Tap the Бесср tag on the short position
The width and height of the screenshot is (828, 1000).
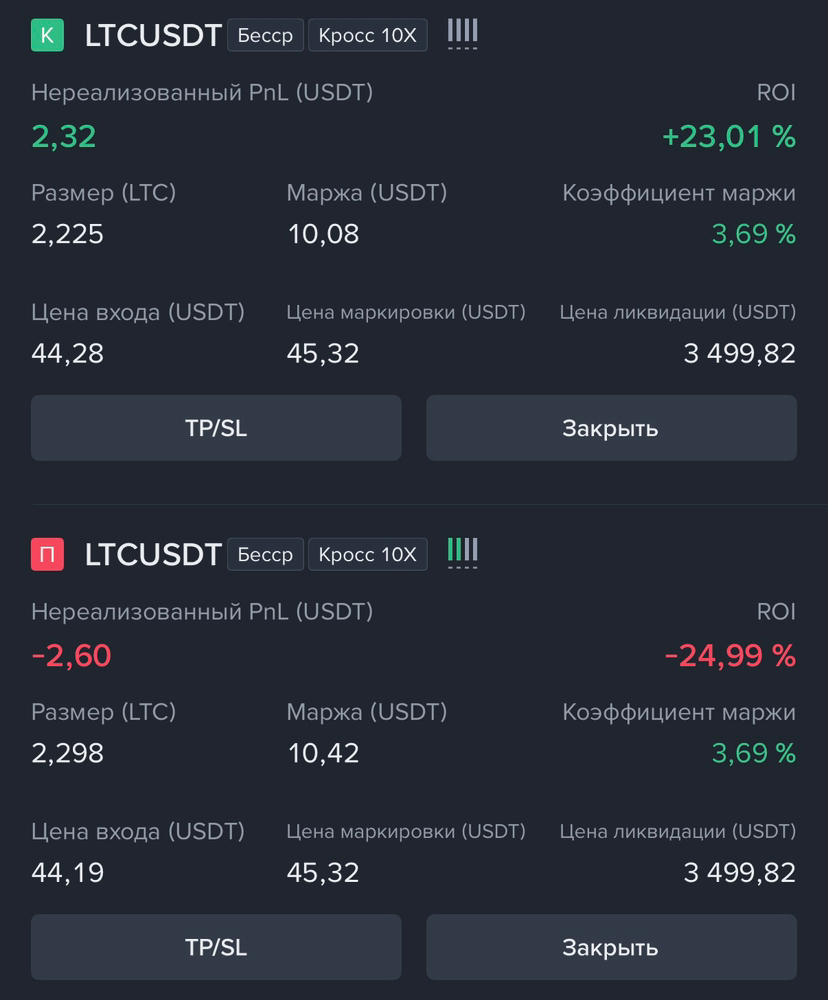pyautogui.click(x=265, y=554)
